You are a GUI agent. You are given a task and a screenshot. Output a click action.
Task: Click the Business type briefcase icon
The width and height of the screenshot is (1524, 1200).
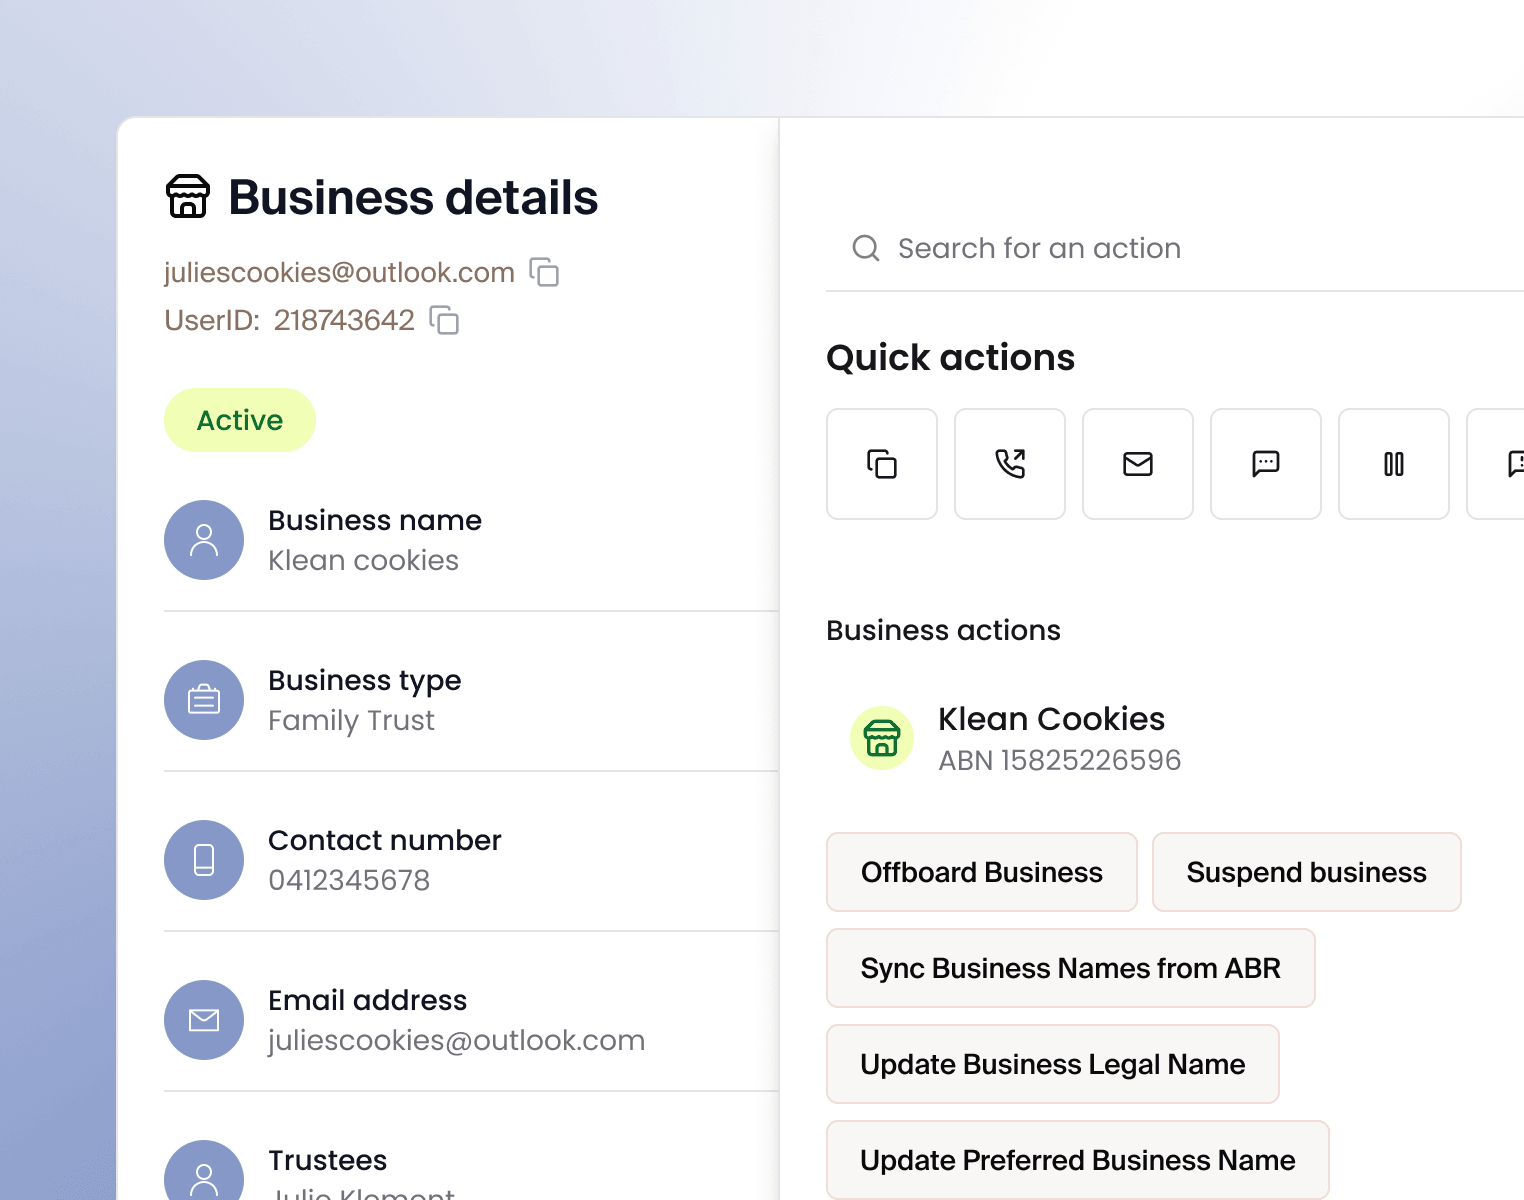[204, 700]
